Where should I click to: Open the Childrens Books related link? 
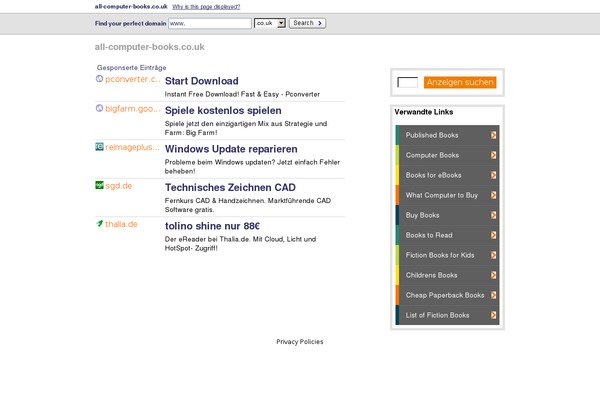(x=432, y=275)
